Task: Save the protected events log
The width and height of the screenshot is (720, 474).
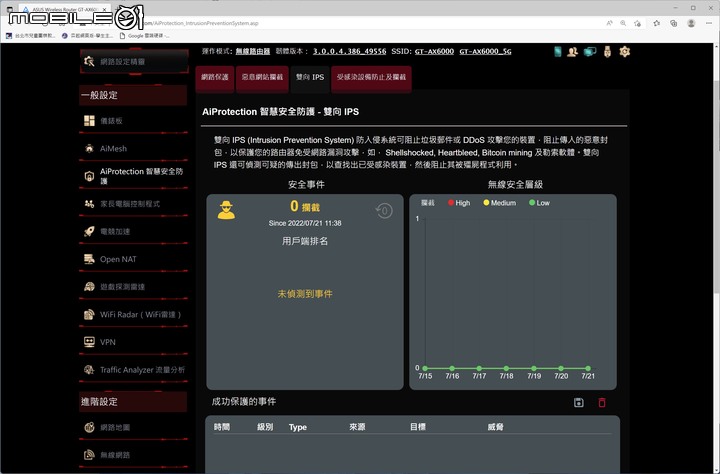Action: [579, 402]
